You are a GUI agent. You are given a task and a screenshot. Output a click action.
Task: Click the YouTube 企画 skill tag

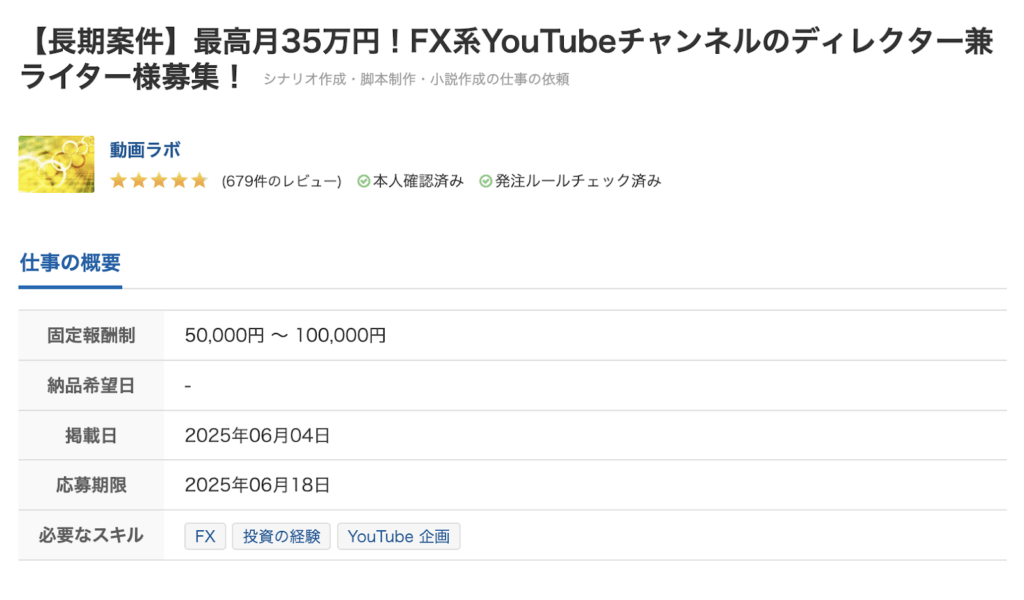pyautogui.click(x=398, y=537)
